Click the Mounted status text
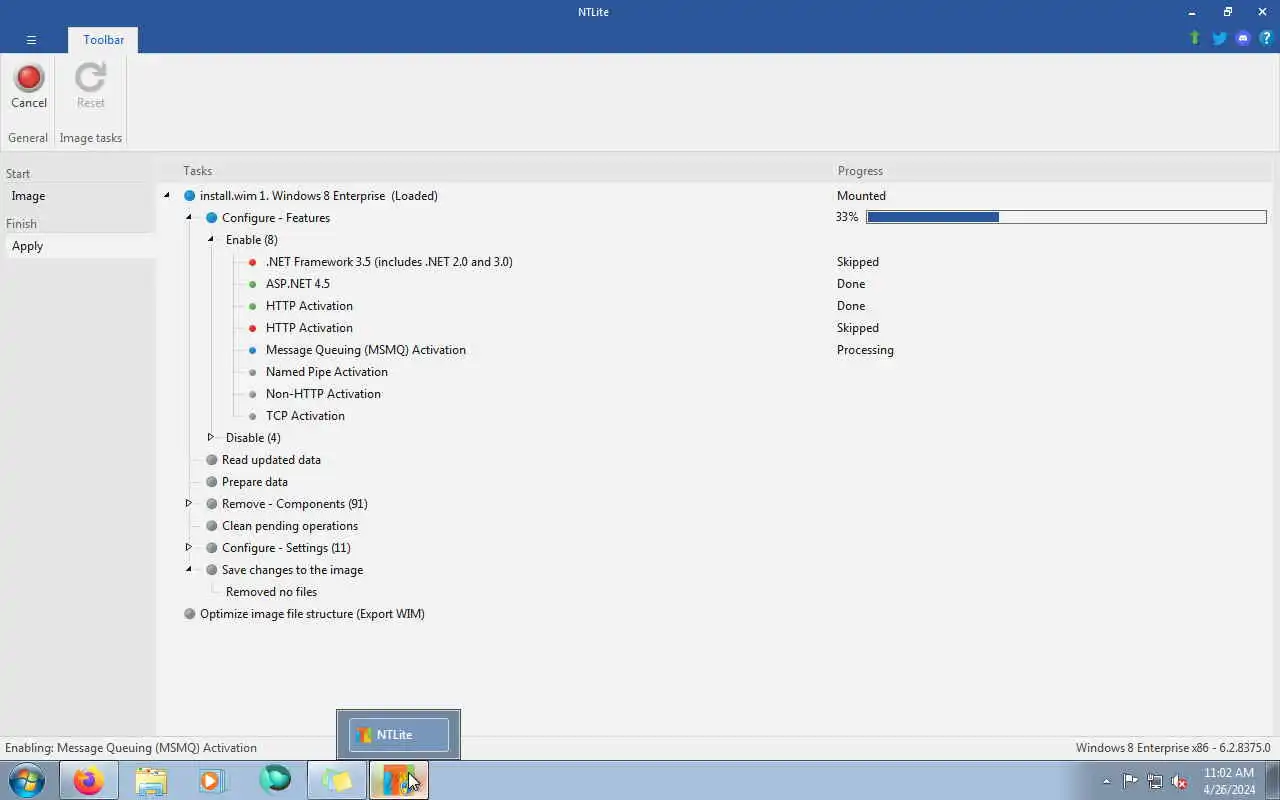This screenshot has width=1280, height=800. point(861,196)
